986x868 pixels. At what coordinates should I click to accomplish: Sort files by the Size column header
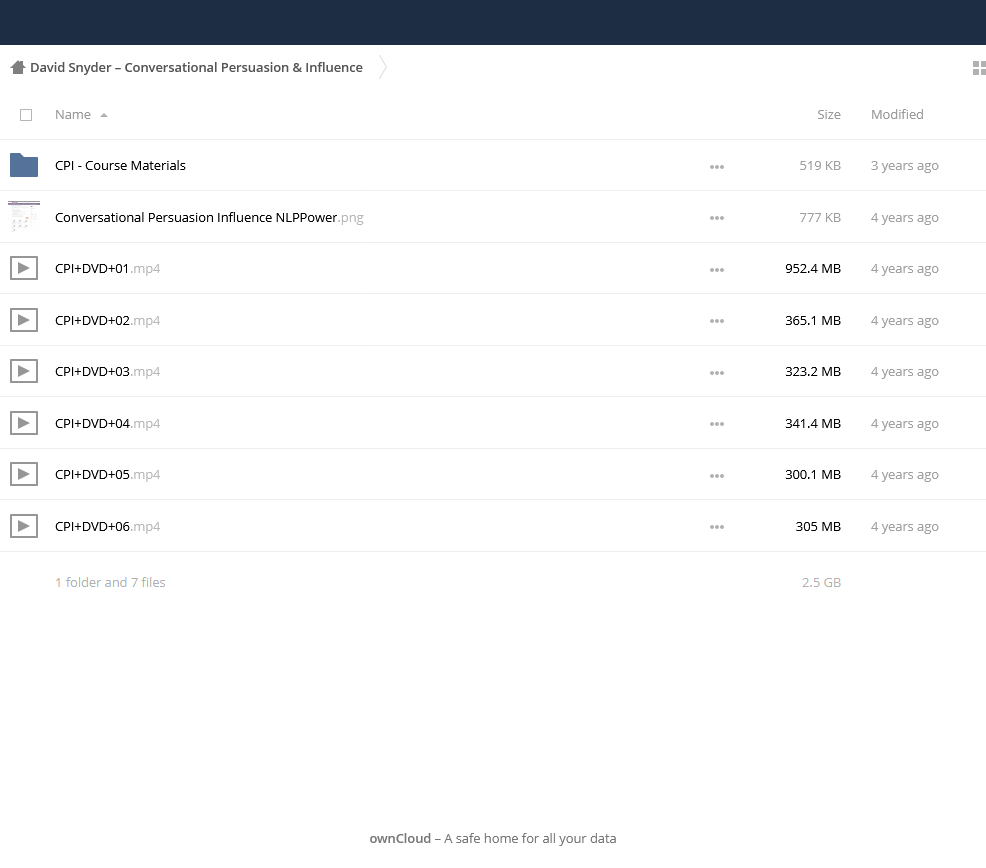pyautogui.click(x=829, y=114)
